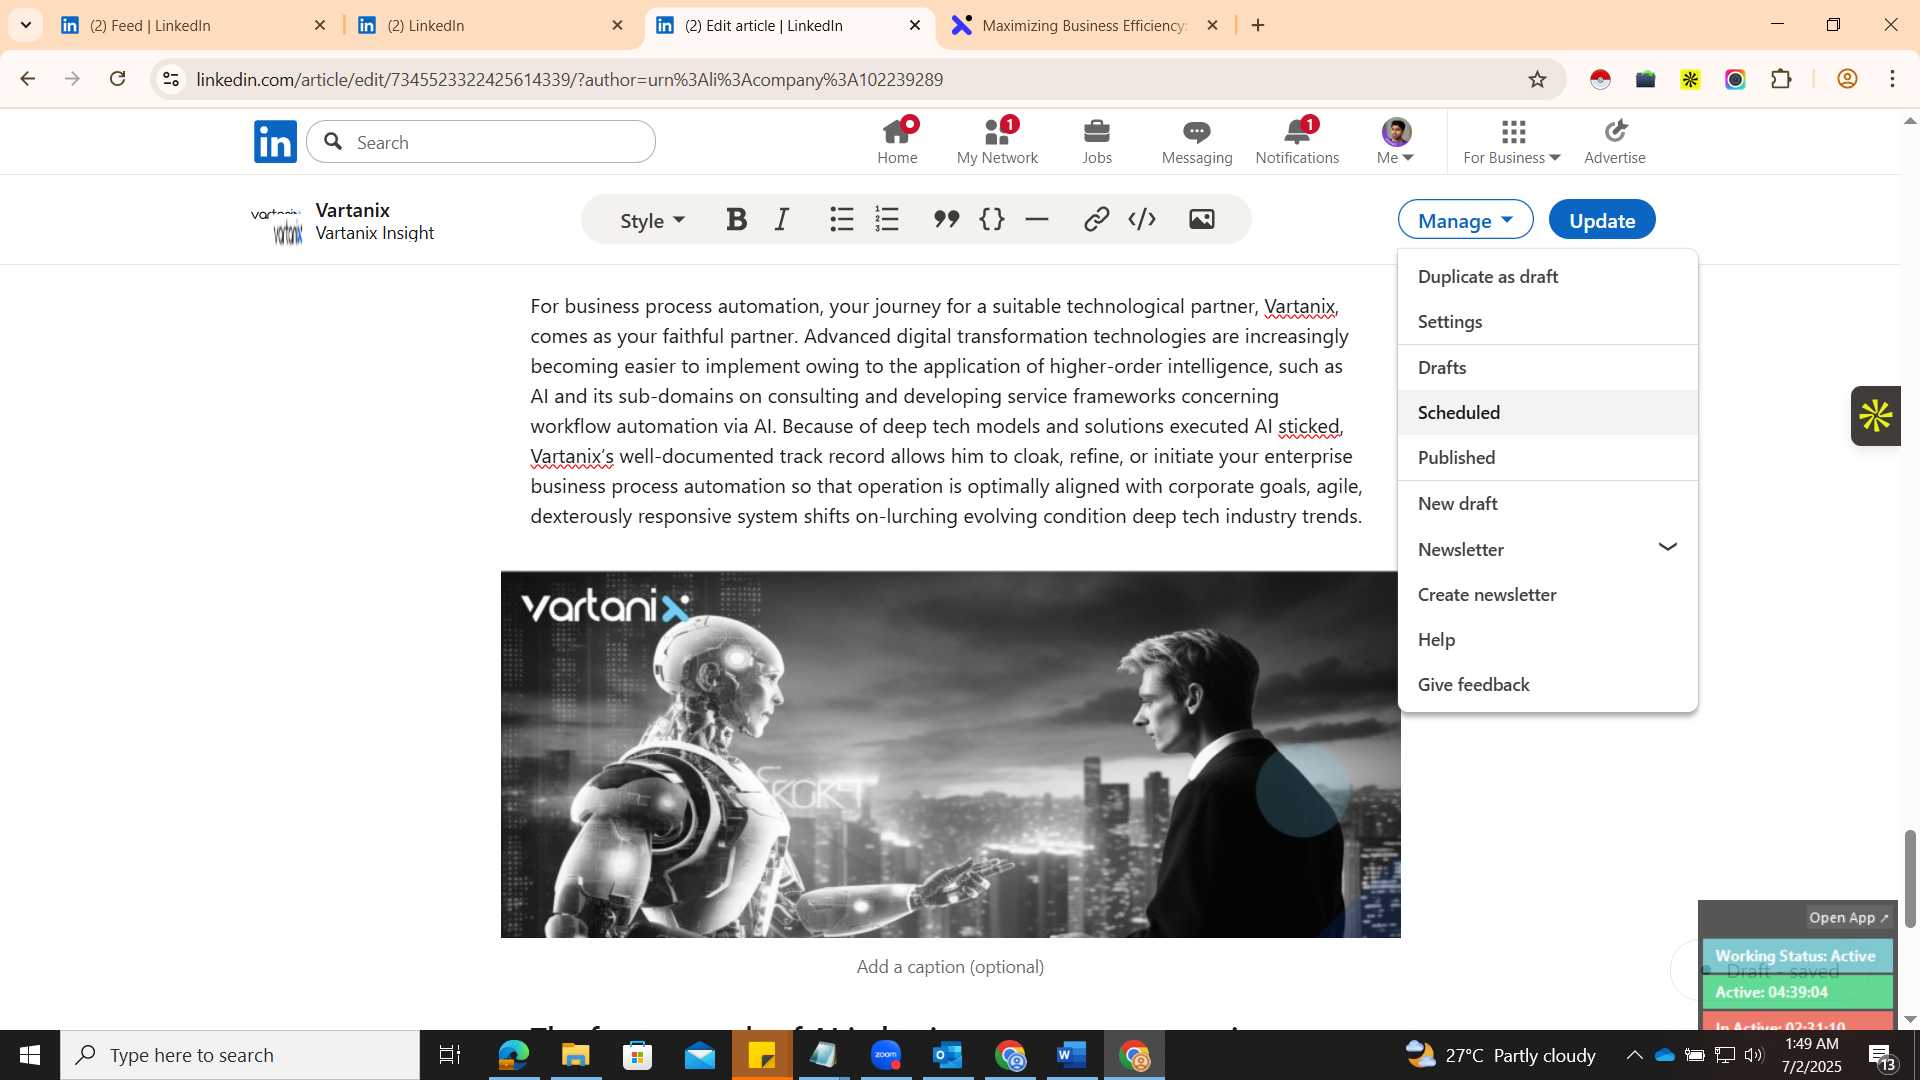Screen dimensions: 1920x1080
Task: Show hidden system tray icons
Action: tap(1634, 1055)
